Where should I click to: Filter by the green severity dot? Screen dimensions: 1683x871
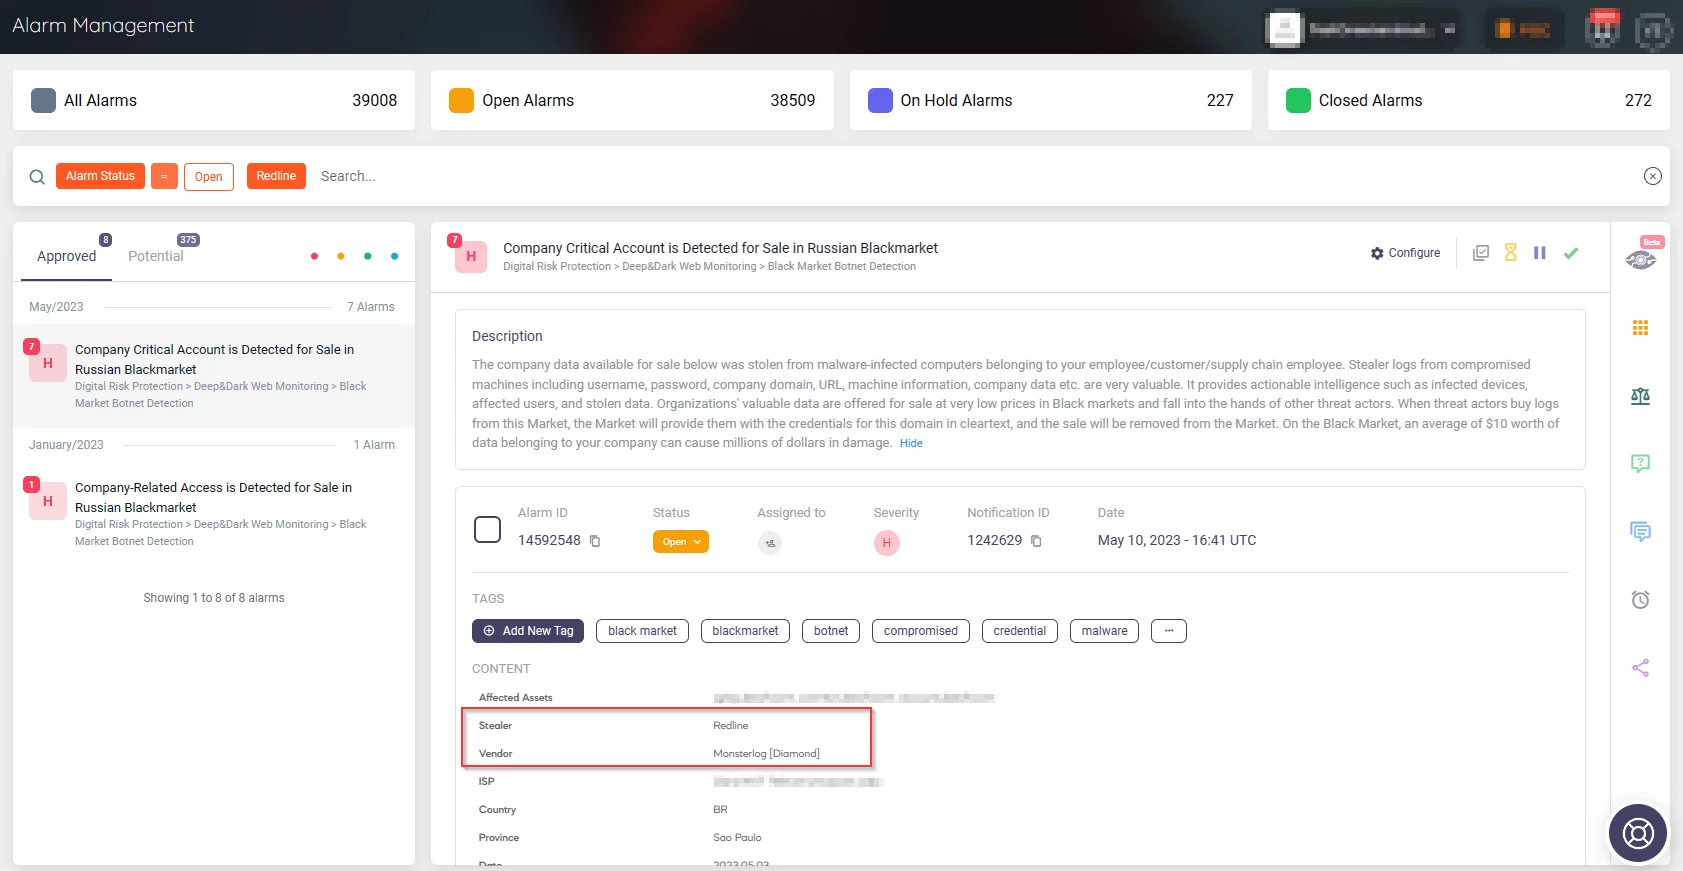point(368,256)
